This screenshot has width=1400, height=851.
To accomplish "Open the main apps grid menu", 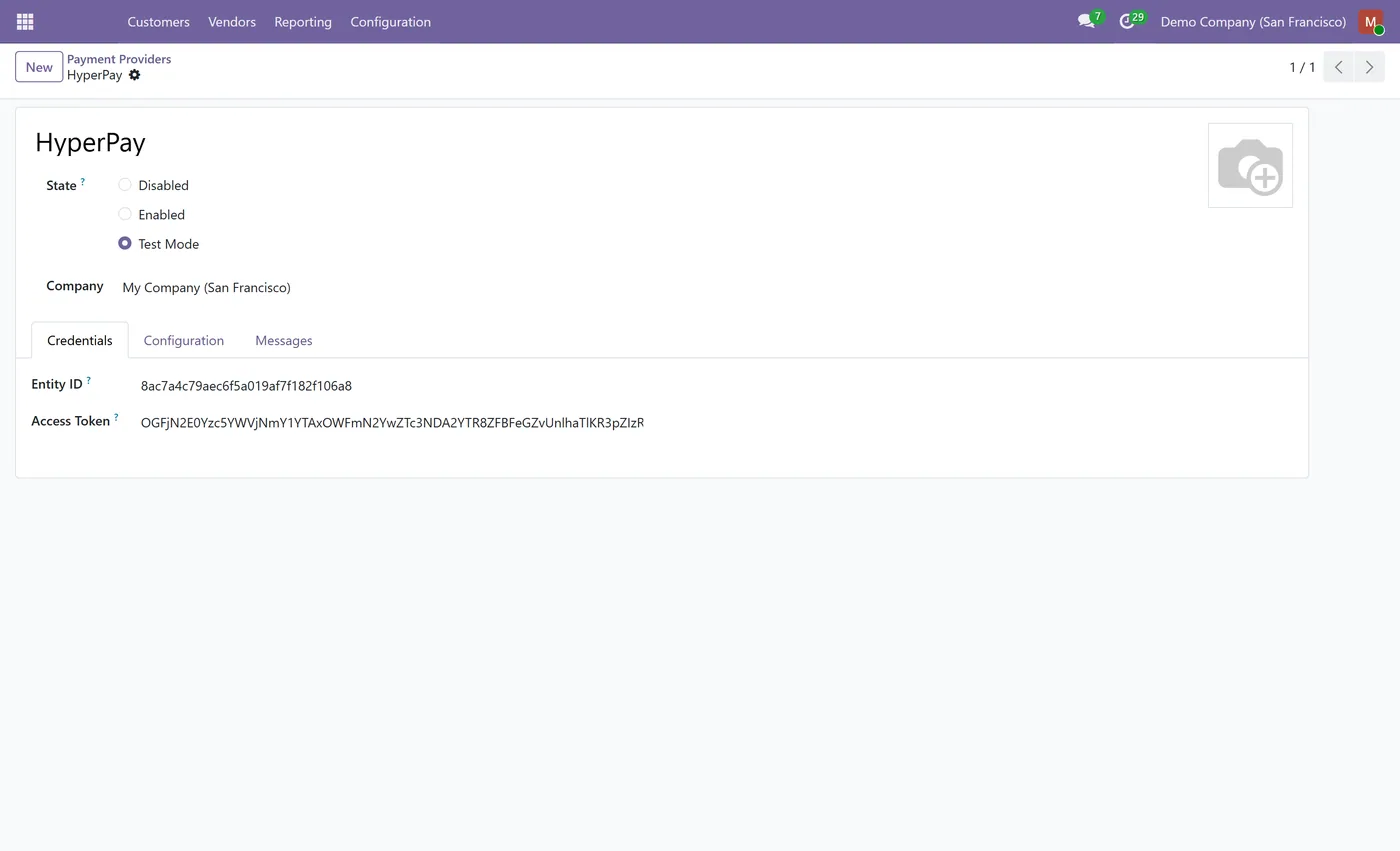I will pyautogui.click(x=25, y=21).
